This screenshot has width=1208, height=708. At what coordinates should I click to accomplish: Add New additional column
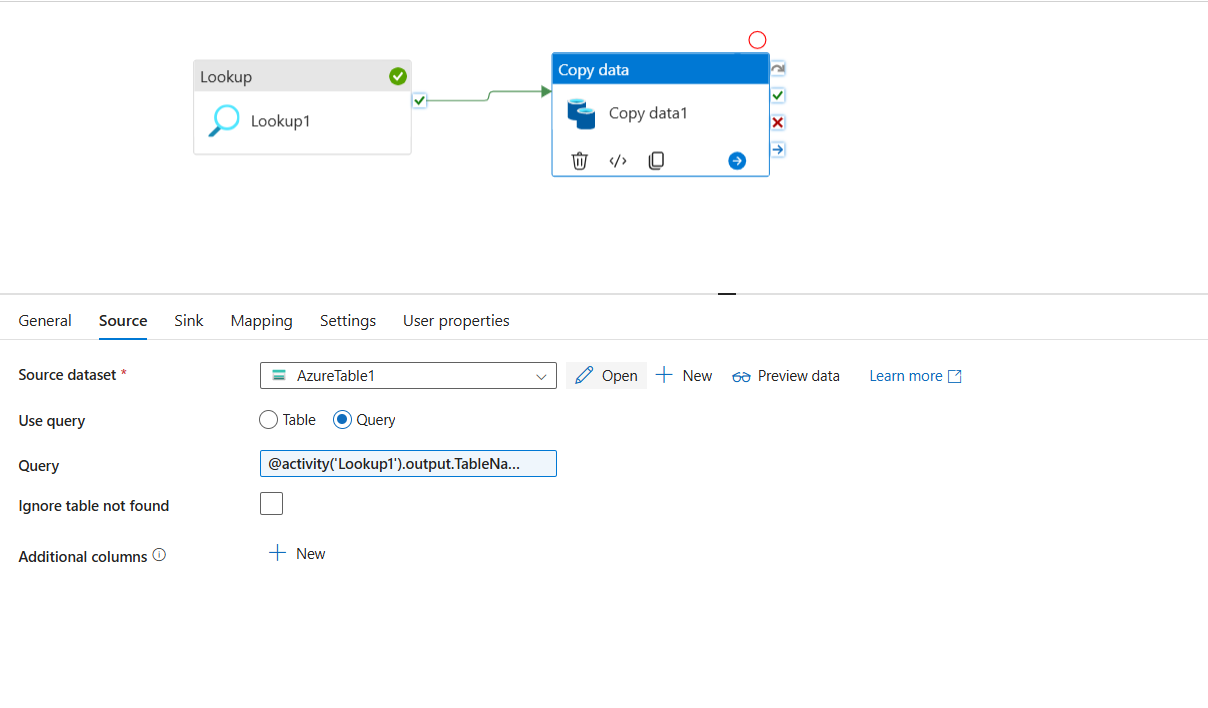[297, 554]
